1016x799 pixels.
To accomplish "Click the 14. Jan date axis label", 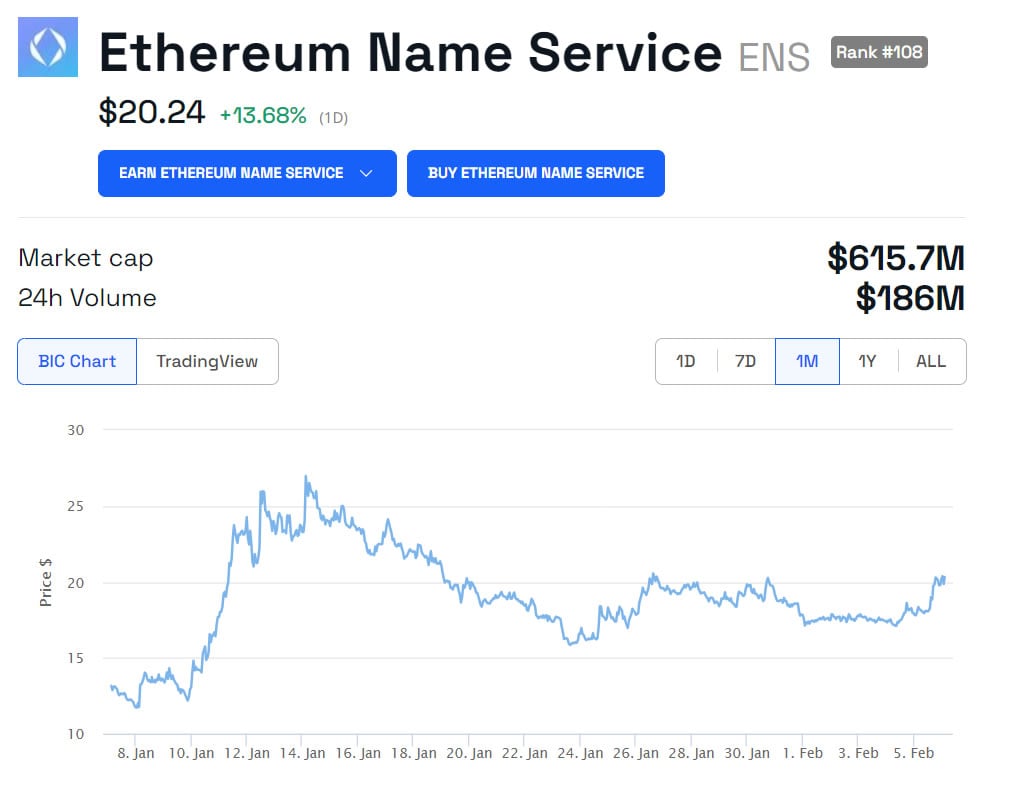I will 301,753.
